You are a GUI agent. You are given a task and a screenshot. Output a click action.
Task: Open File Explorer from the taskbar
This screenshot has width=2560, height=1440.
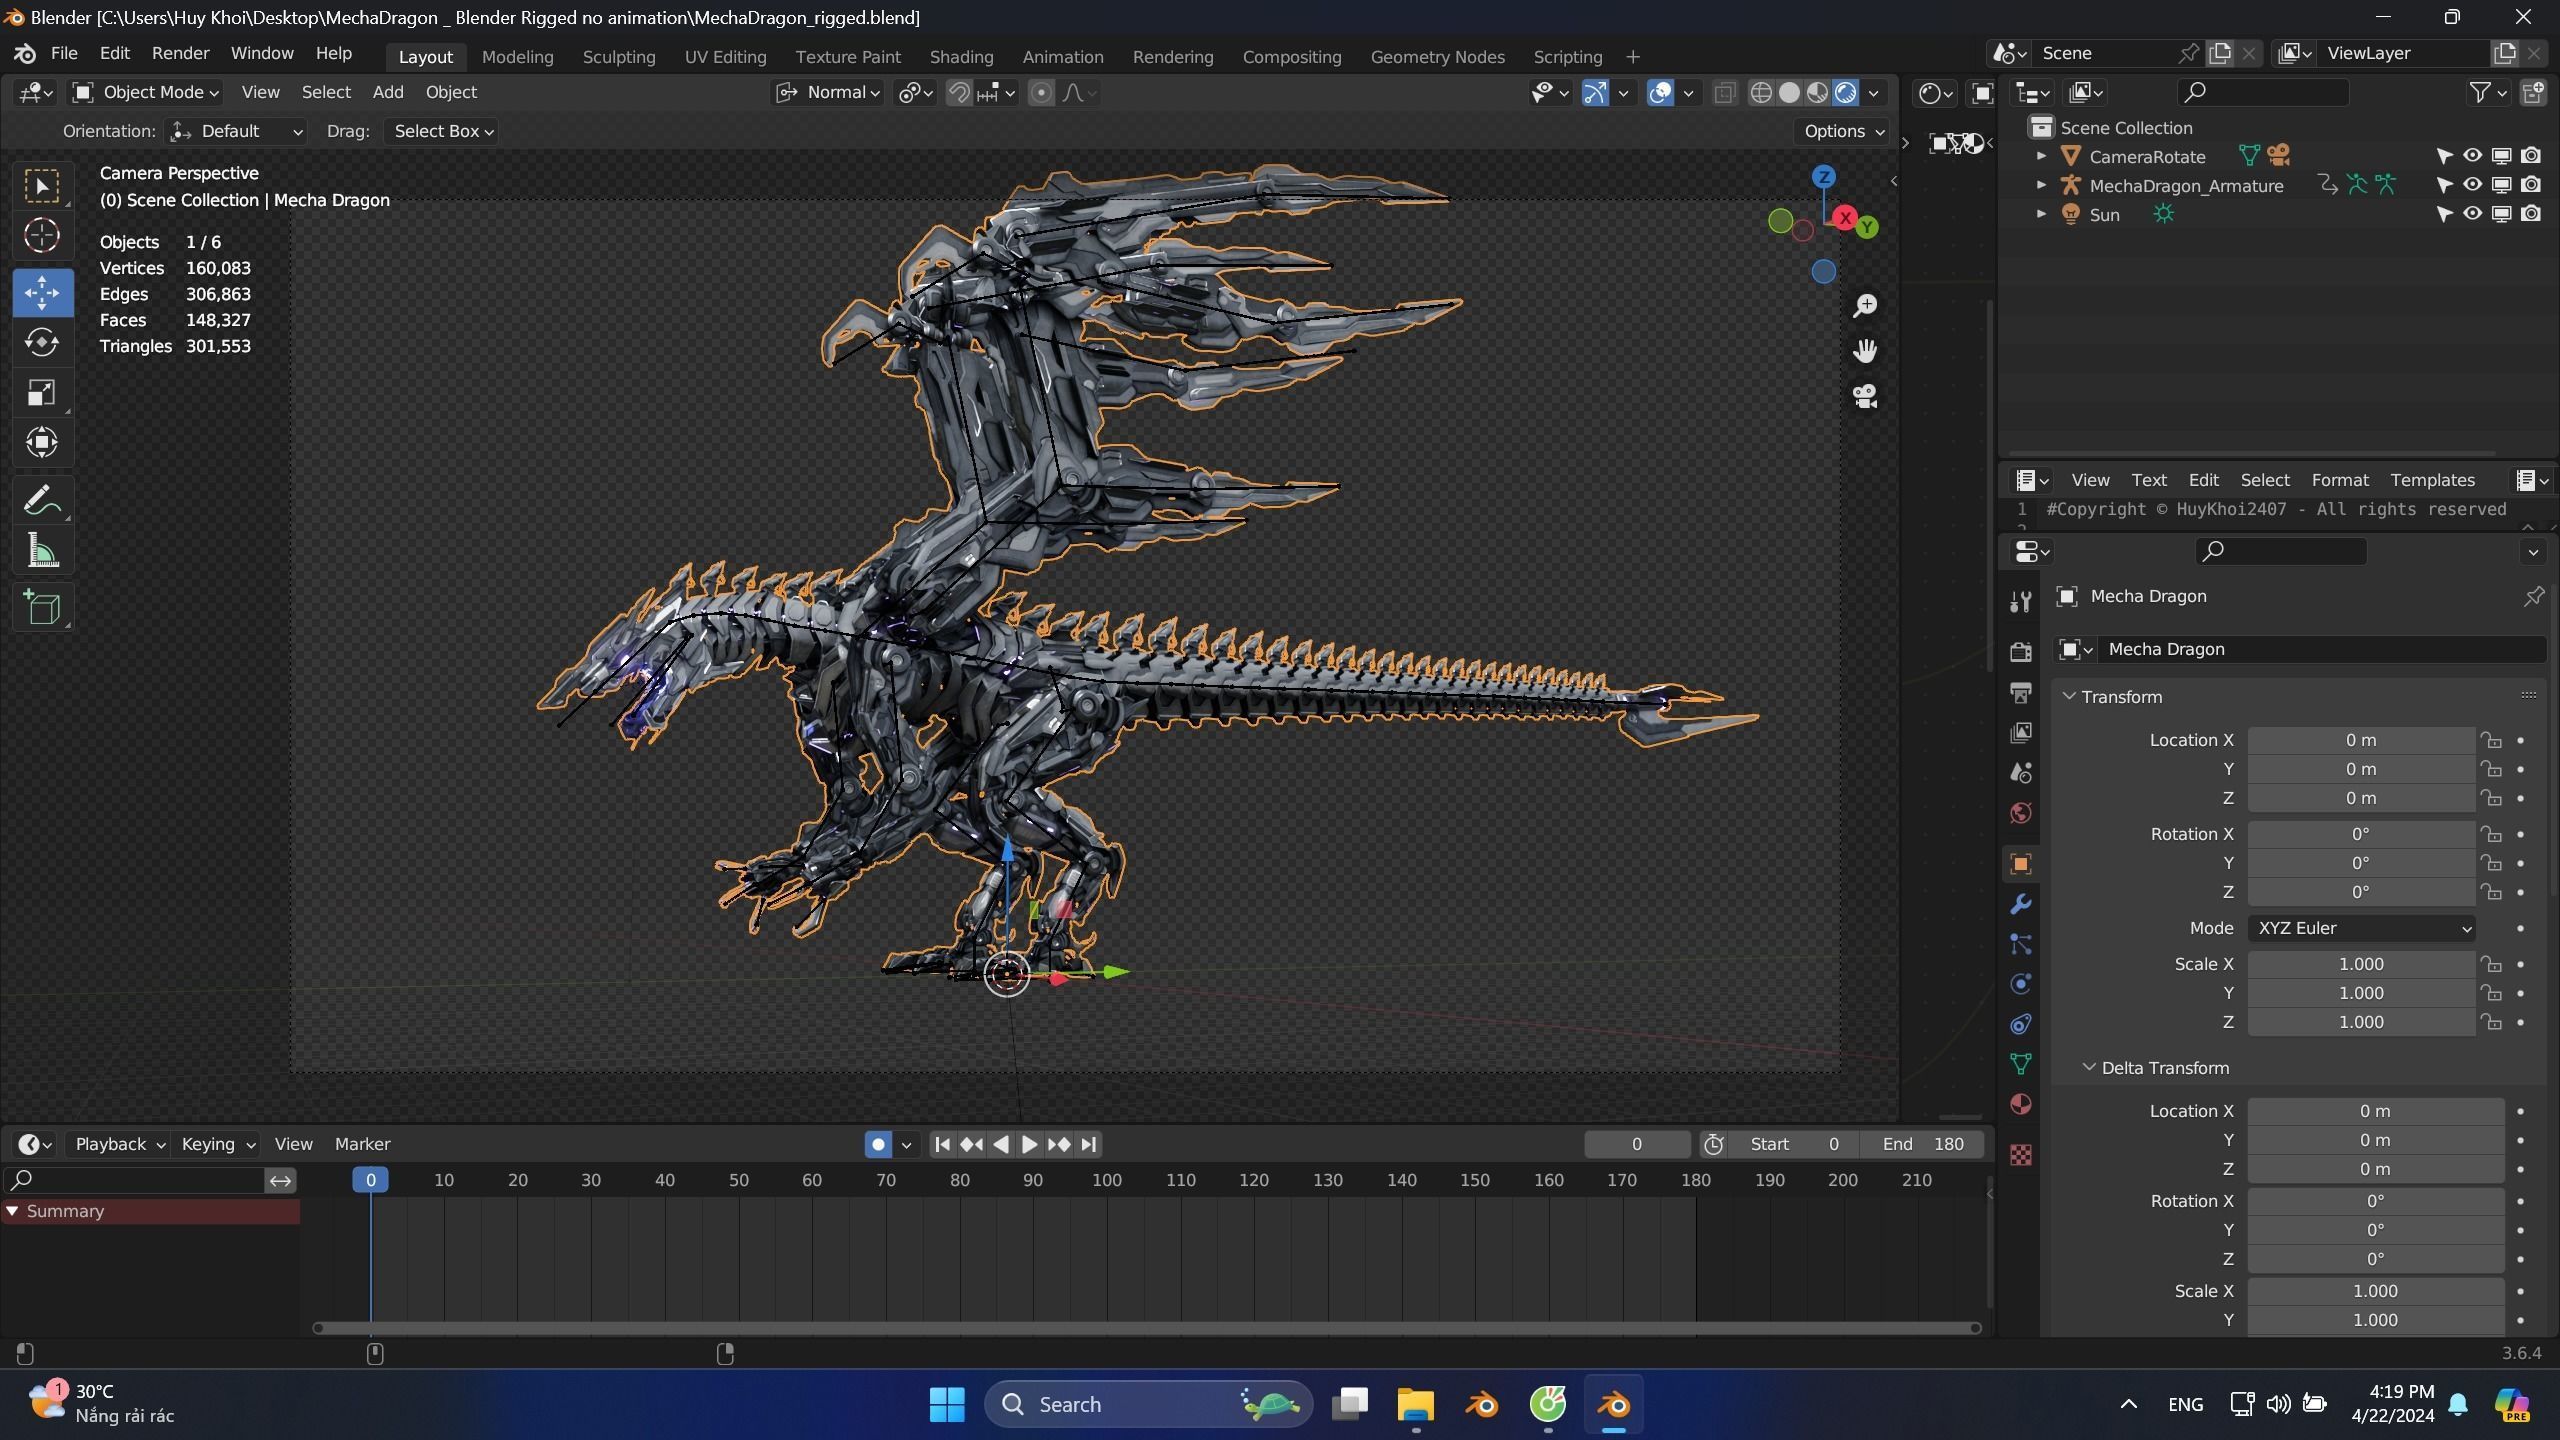click(x=1415, y=1404)
